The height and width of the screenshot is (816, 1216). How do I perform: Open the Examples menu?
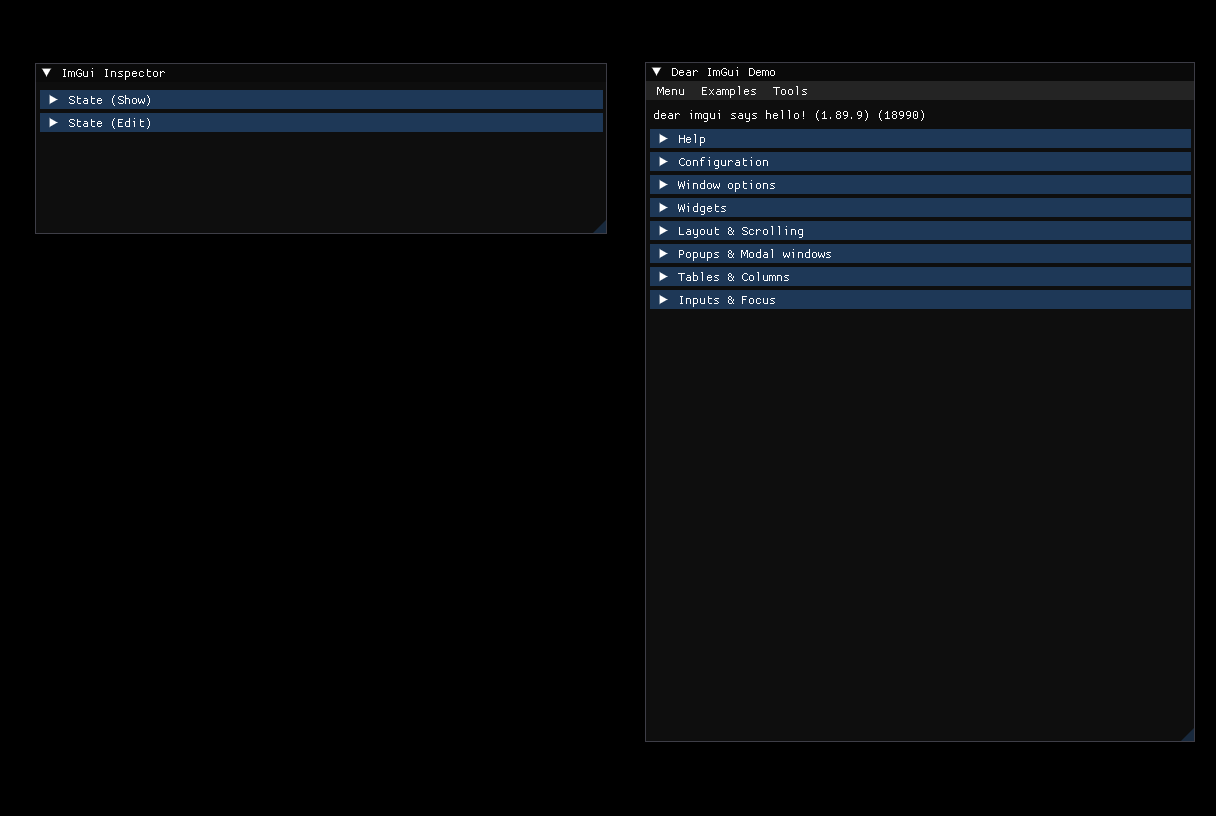coord(728,91)
